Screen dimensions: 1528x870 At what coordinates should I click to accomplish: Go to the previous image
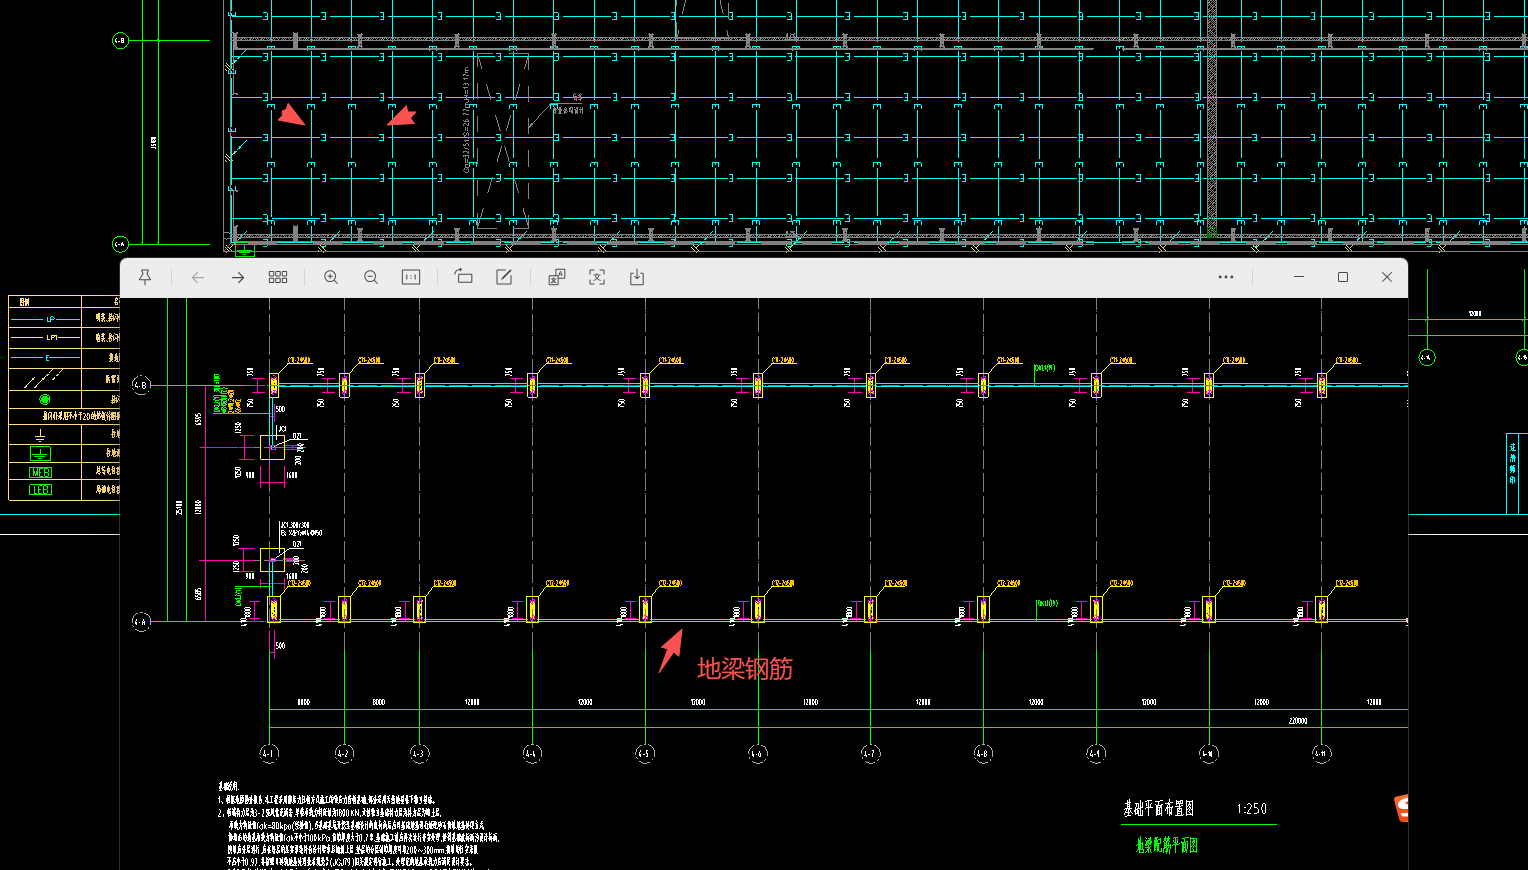click(x=198, y=277)
